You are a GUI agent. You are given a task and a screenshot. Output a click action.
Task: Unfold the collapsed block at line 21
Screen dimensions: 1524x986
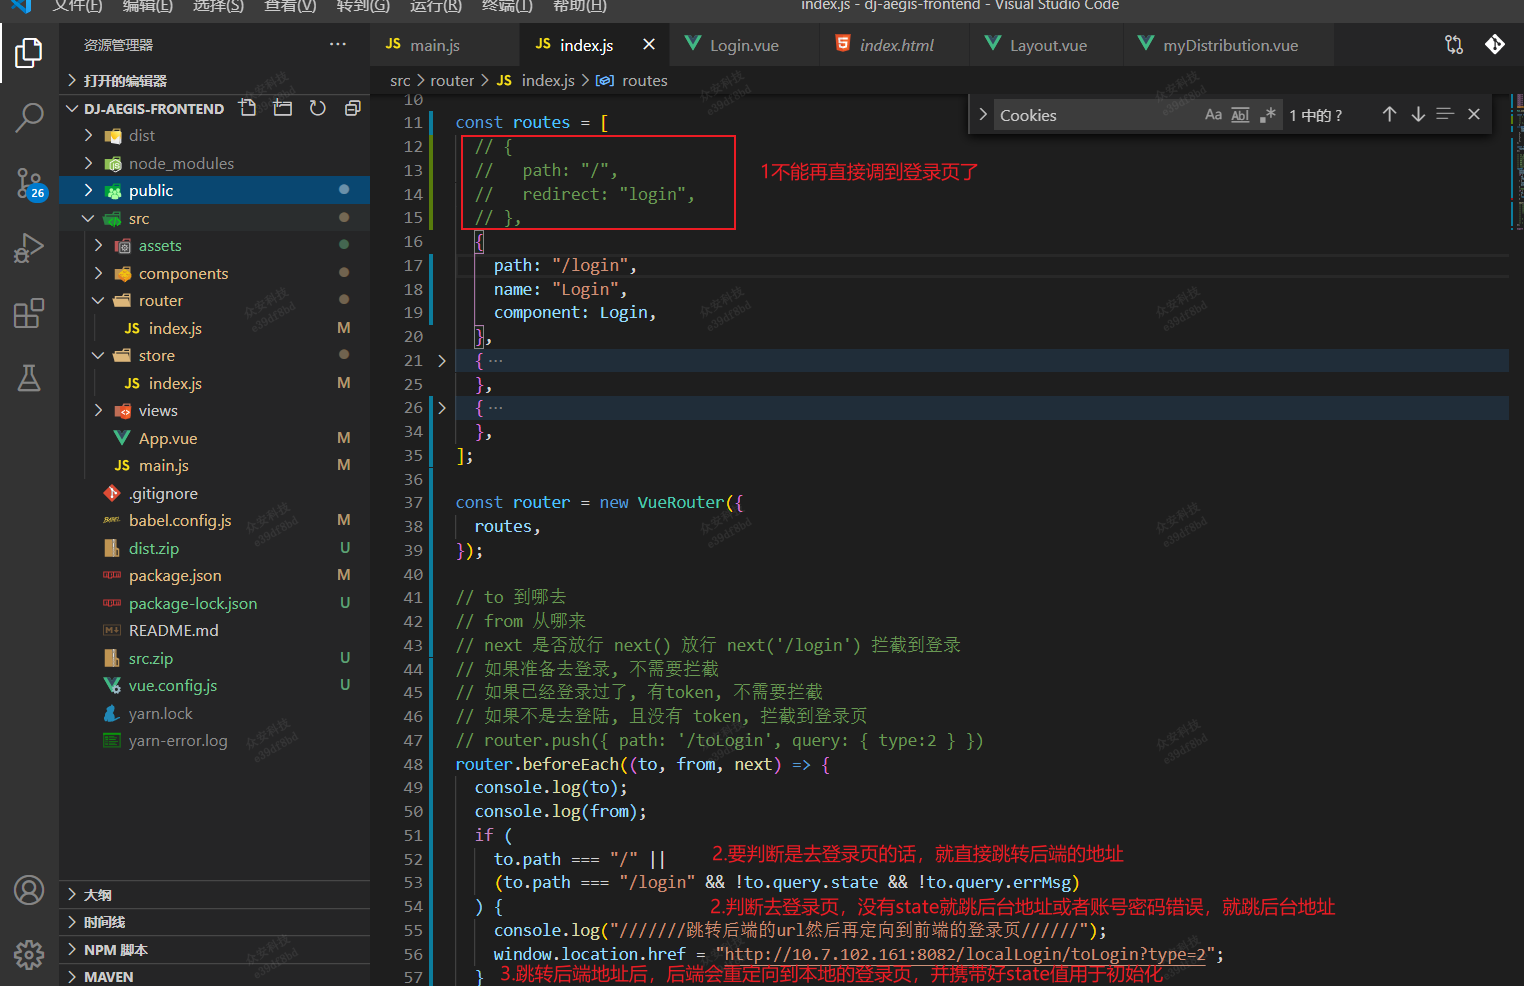(x=442, y=360)
